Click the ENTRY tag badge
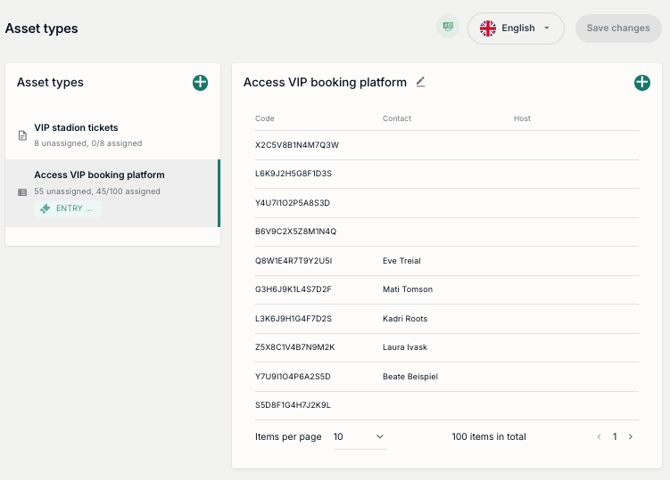 coord(68,209)
